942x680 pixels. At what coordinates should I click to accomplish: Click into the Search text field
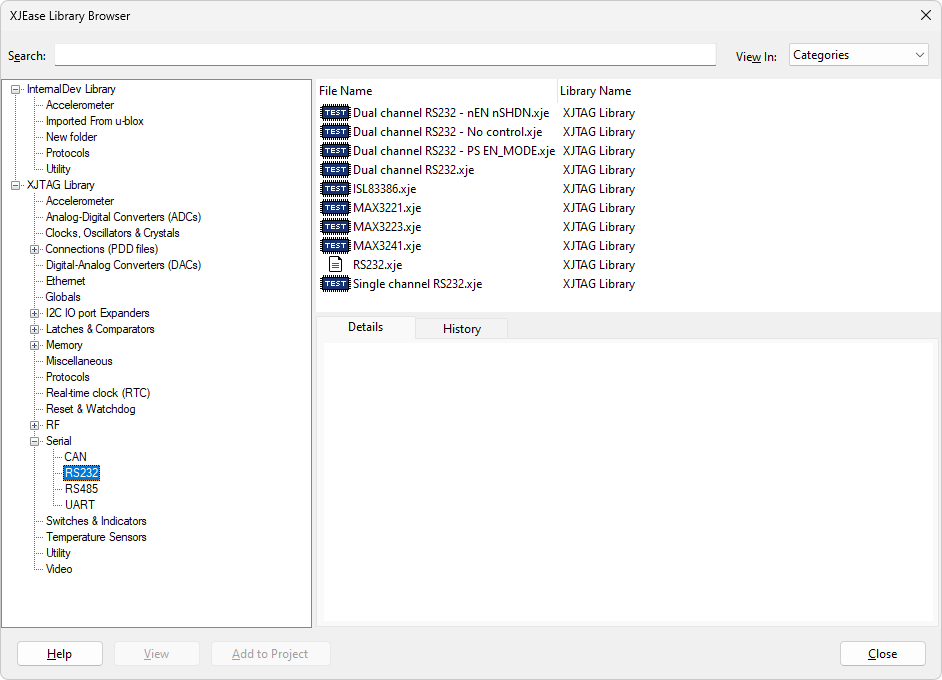[x=385, y=55]
